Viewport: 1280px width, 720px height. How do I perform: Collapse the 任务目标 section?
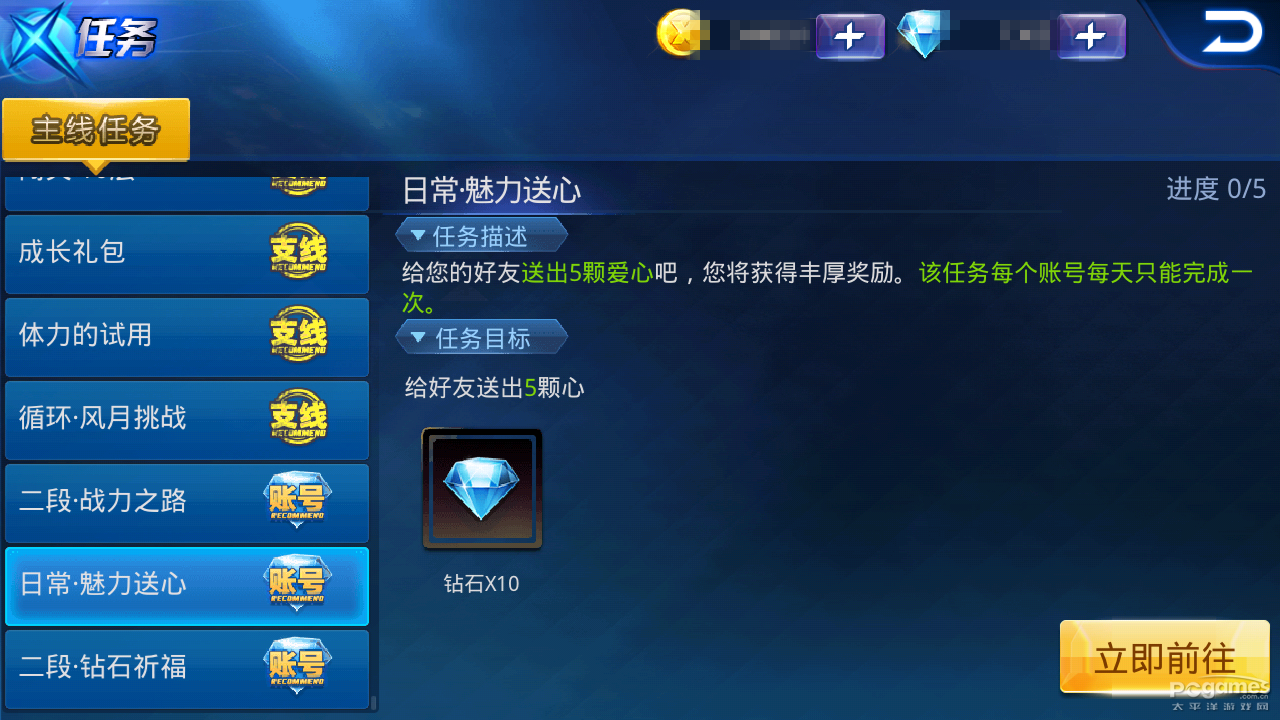click(x=482, y=338)
